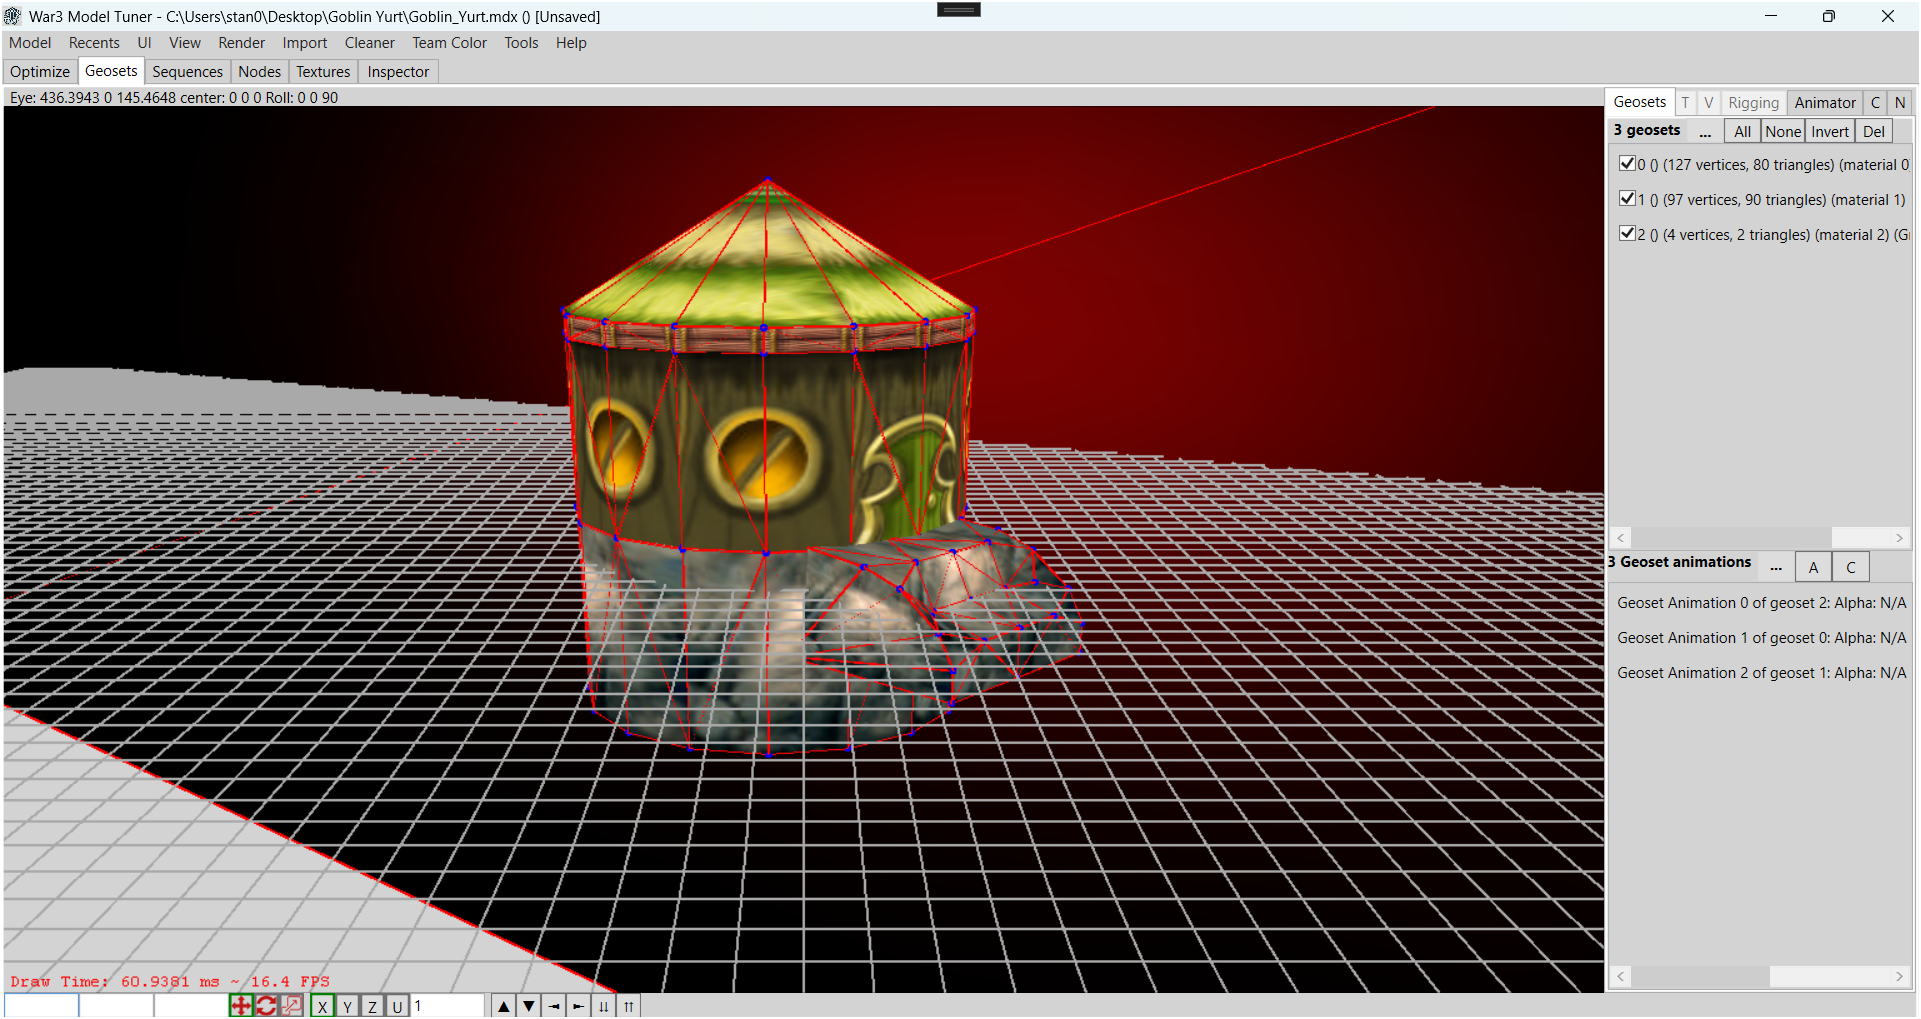1921x1019 pixels.
Task: Open the C side panel tab
Action: pos(1876,103)
